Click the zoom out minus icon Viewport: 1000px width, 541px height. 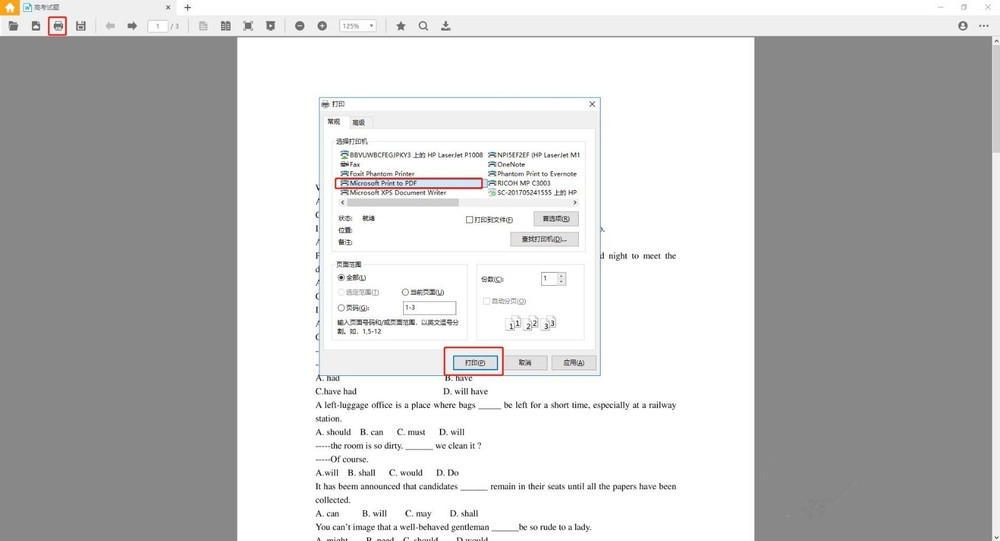click(x=300, y=26)
